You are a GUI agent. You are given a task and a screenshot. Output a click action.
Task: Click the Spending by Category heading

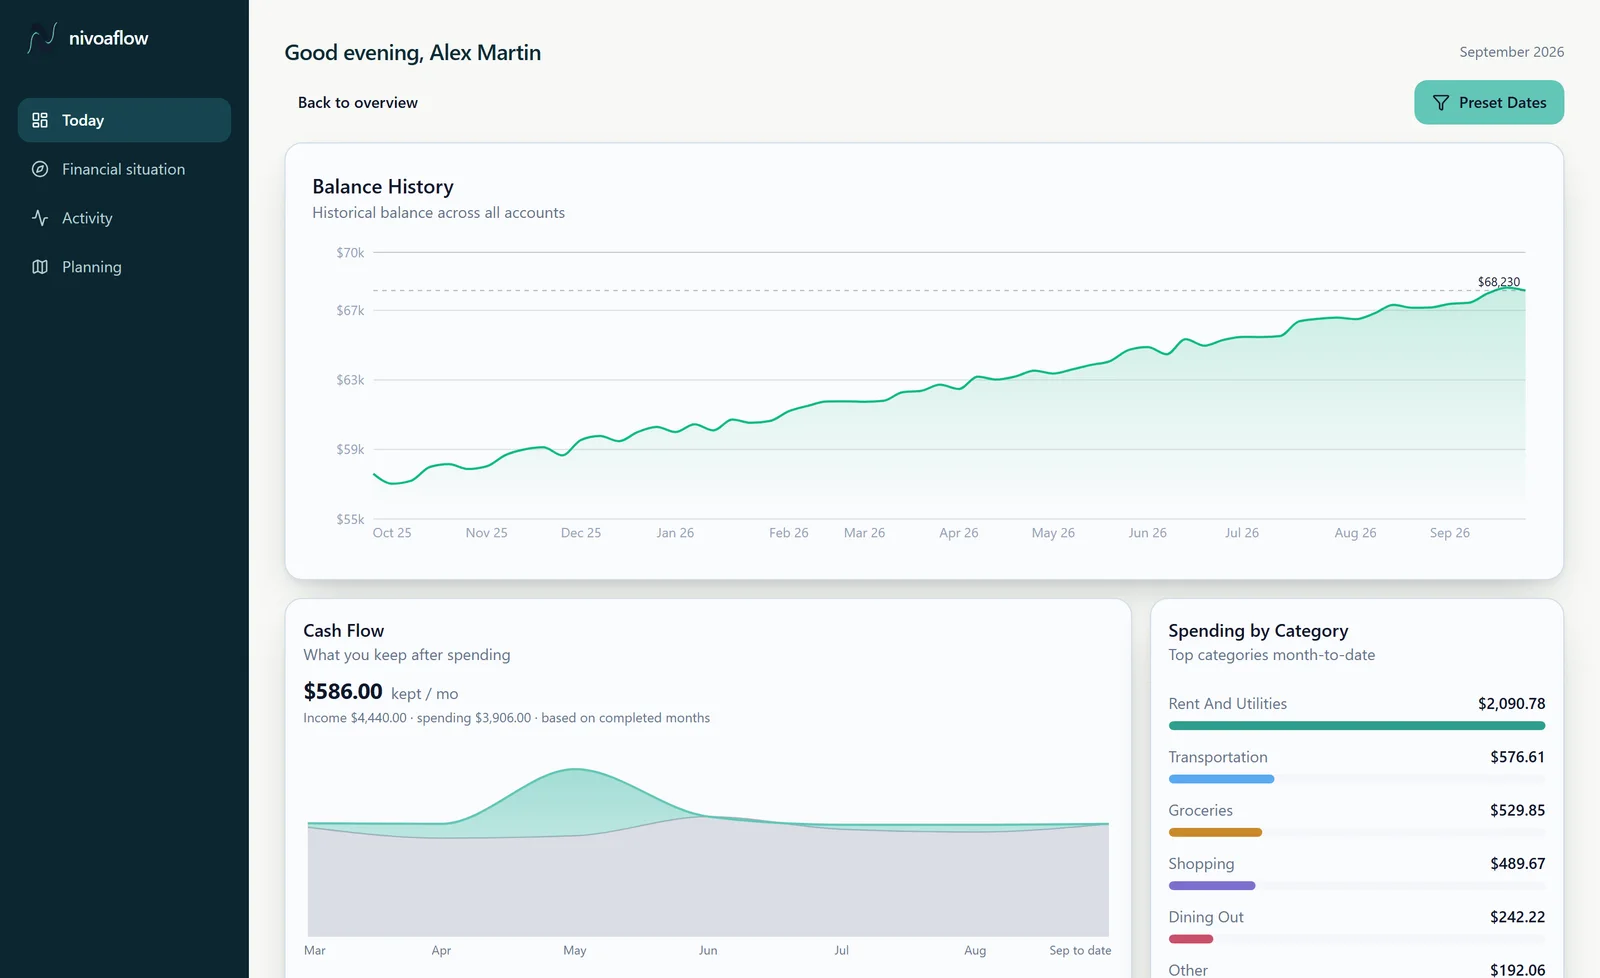(1258, 631)
